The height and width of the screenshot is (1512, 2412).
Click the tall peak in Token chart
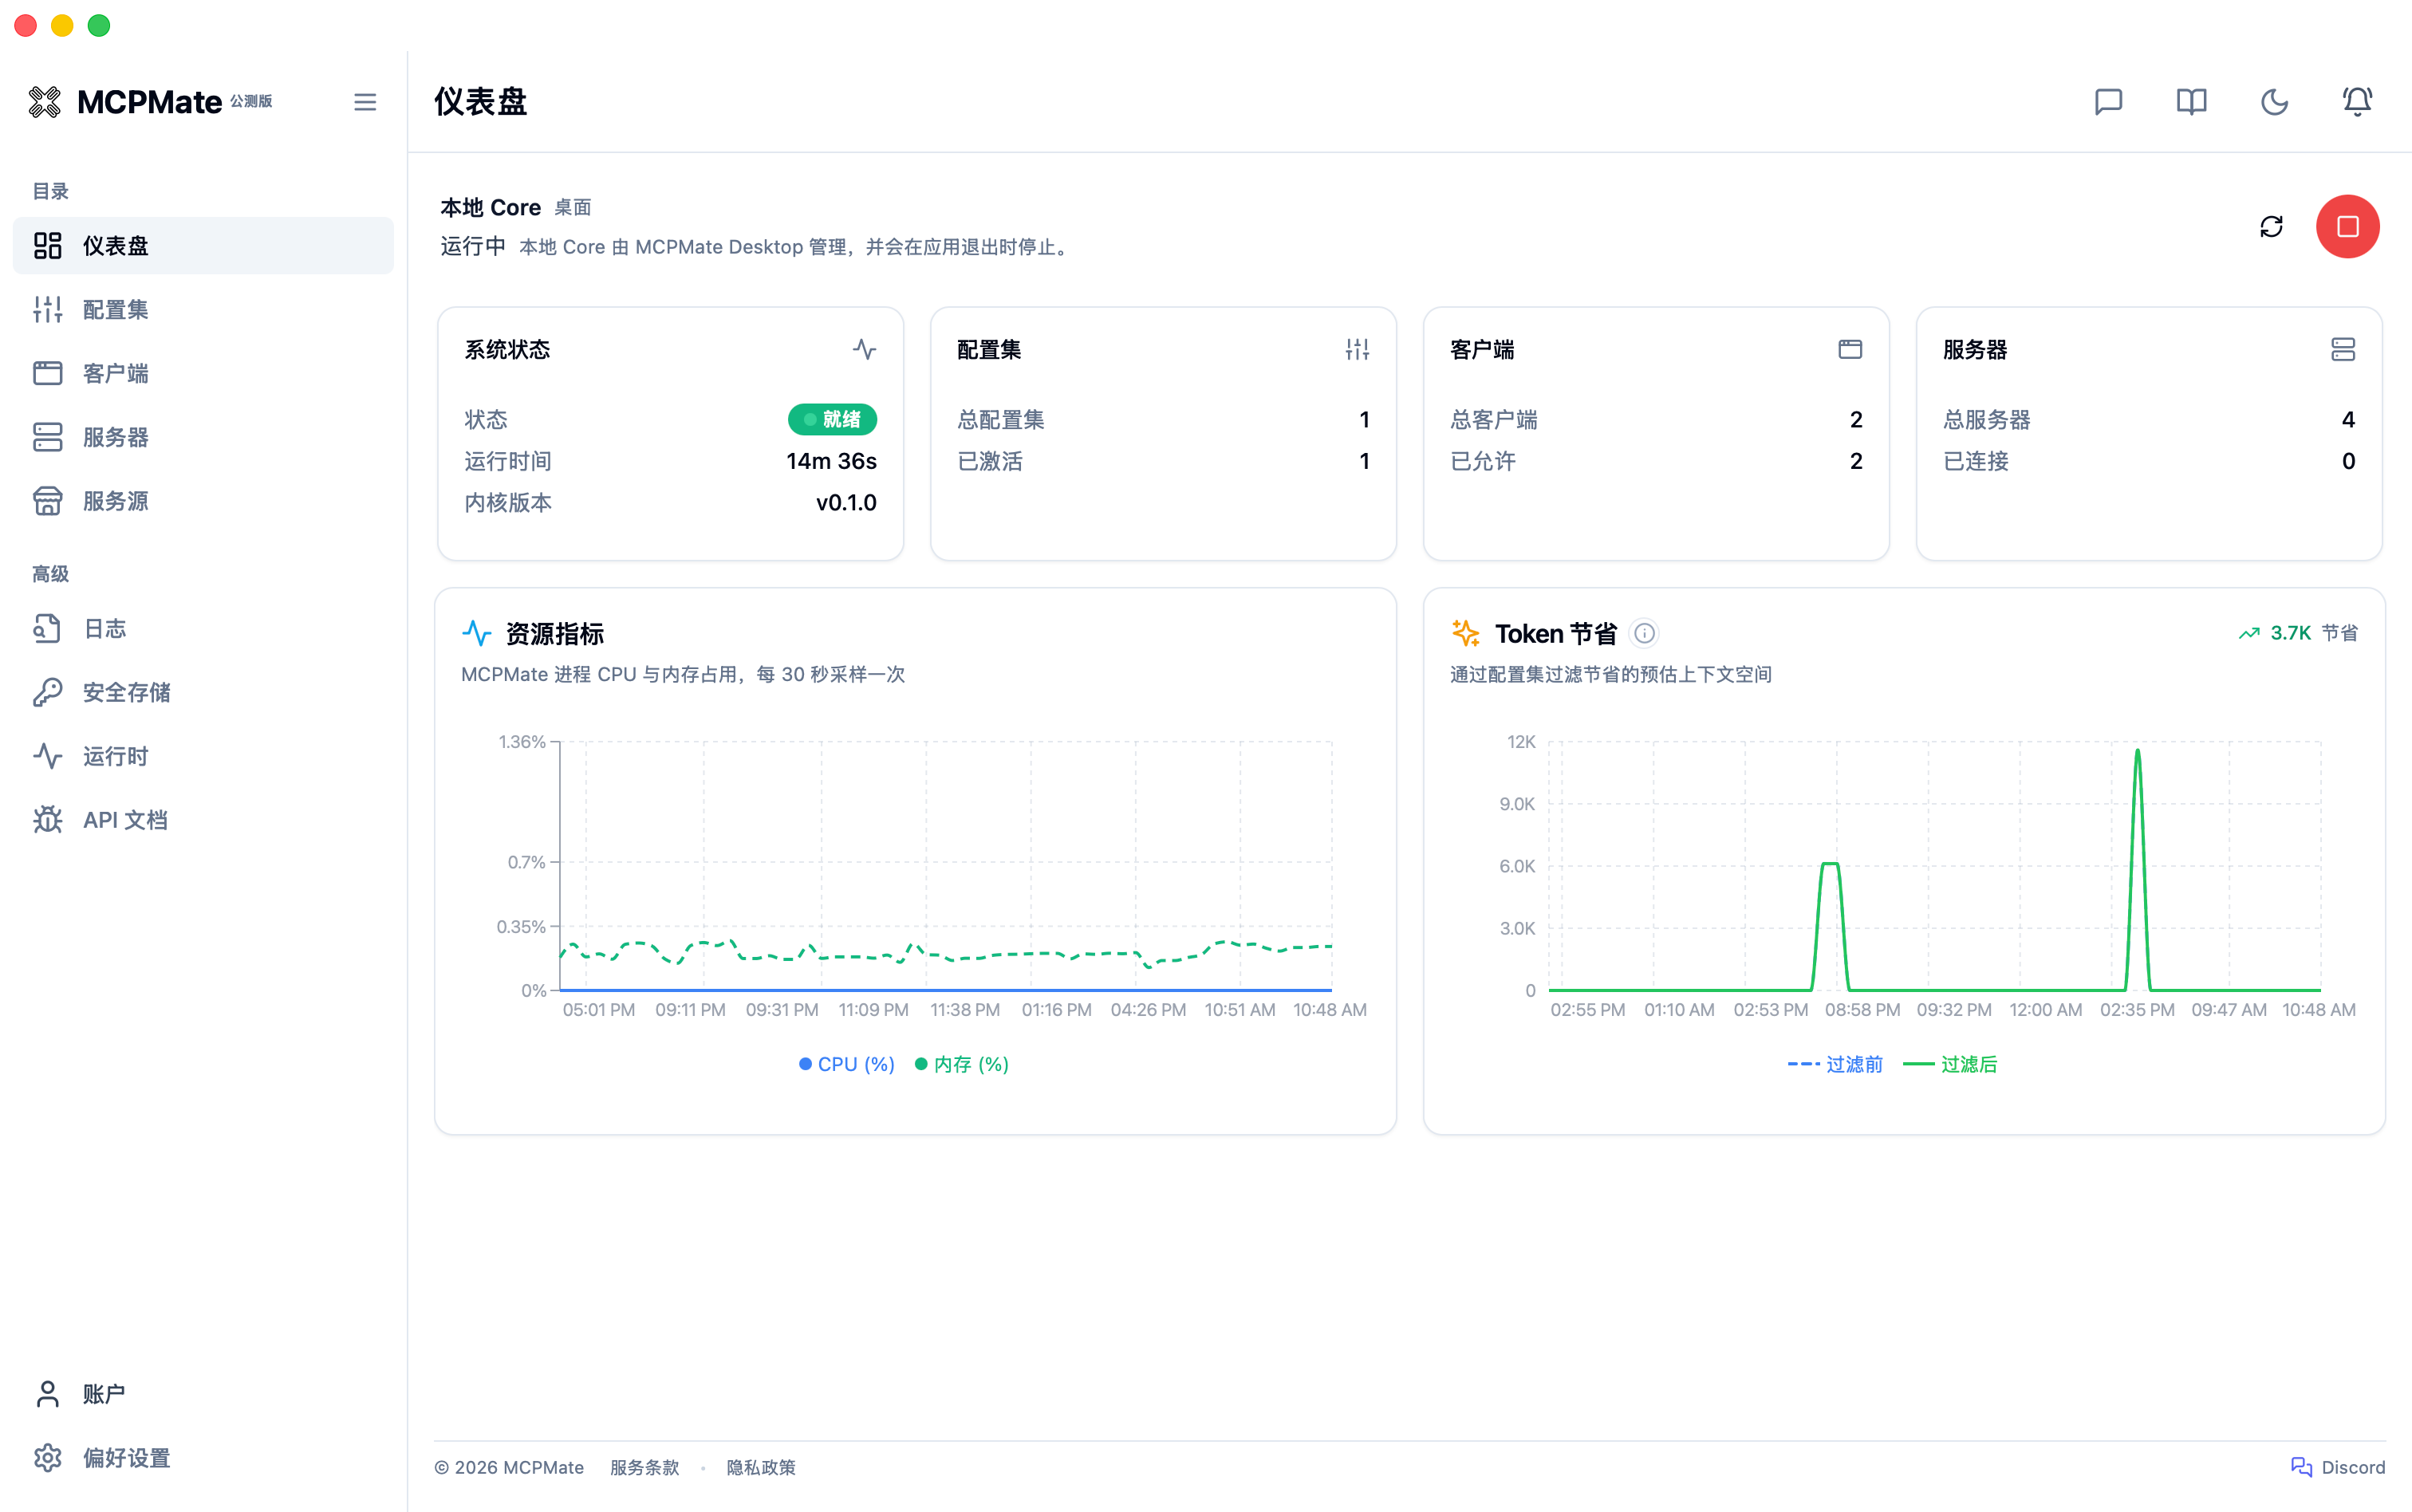tap(2138, 752)
